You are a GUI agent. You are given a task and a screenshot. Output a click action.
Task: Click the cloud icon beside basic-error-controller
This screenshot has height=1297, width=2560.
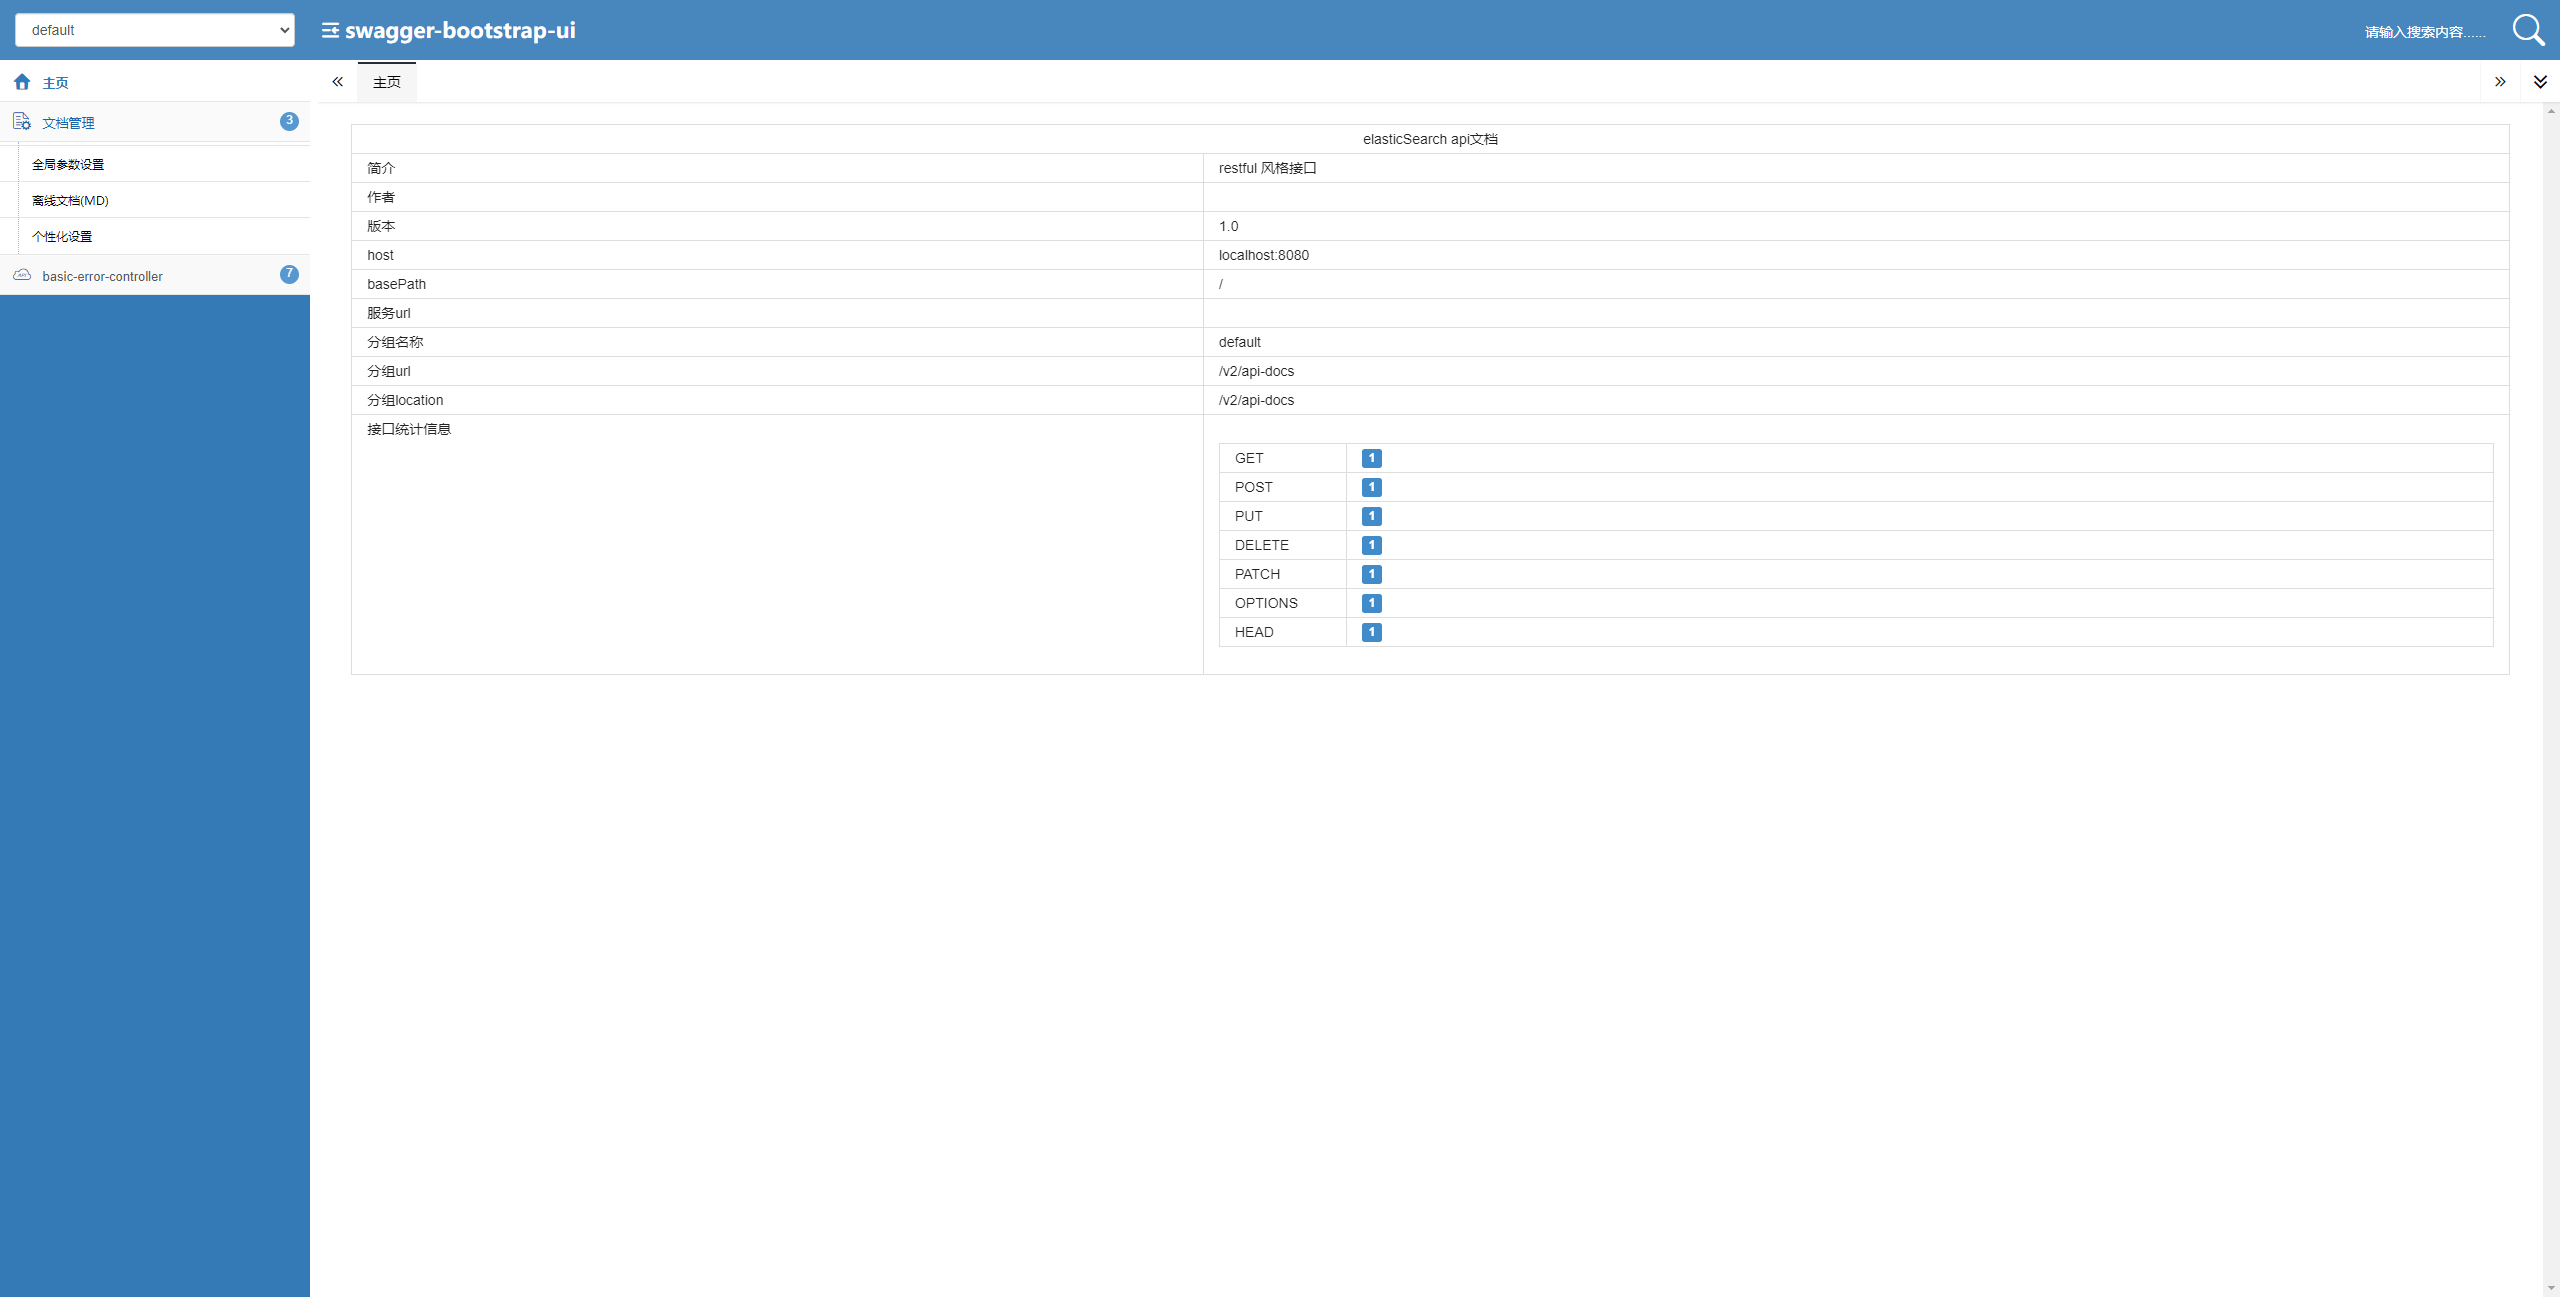click(22, 275)
